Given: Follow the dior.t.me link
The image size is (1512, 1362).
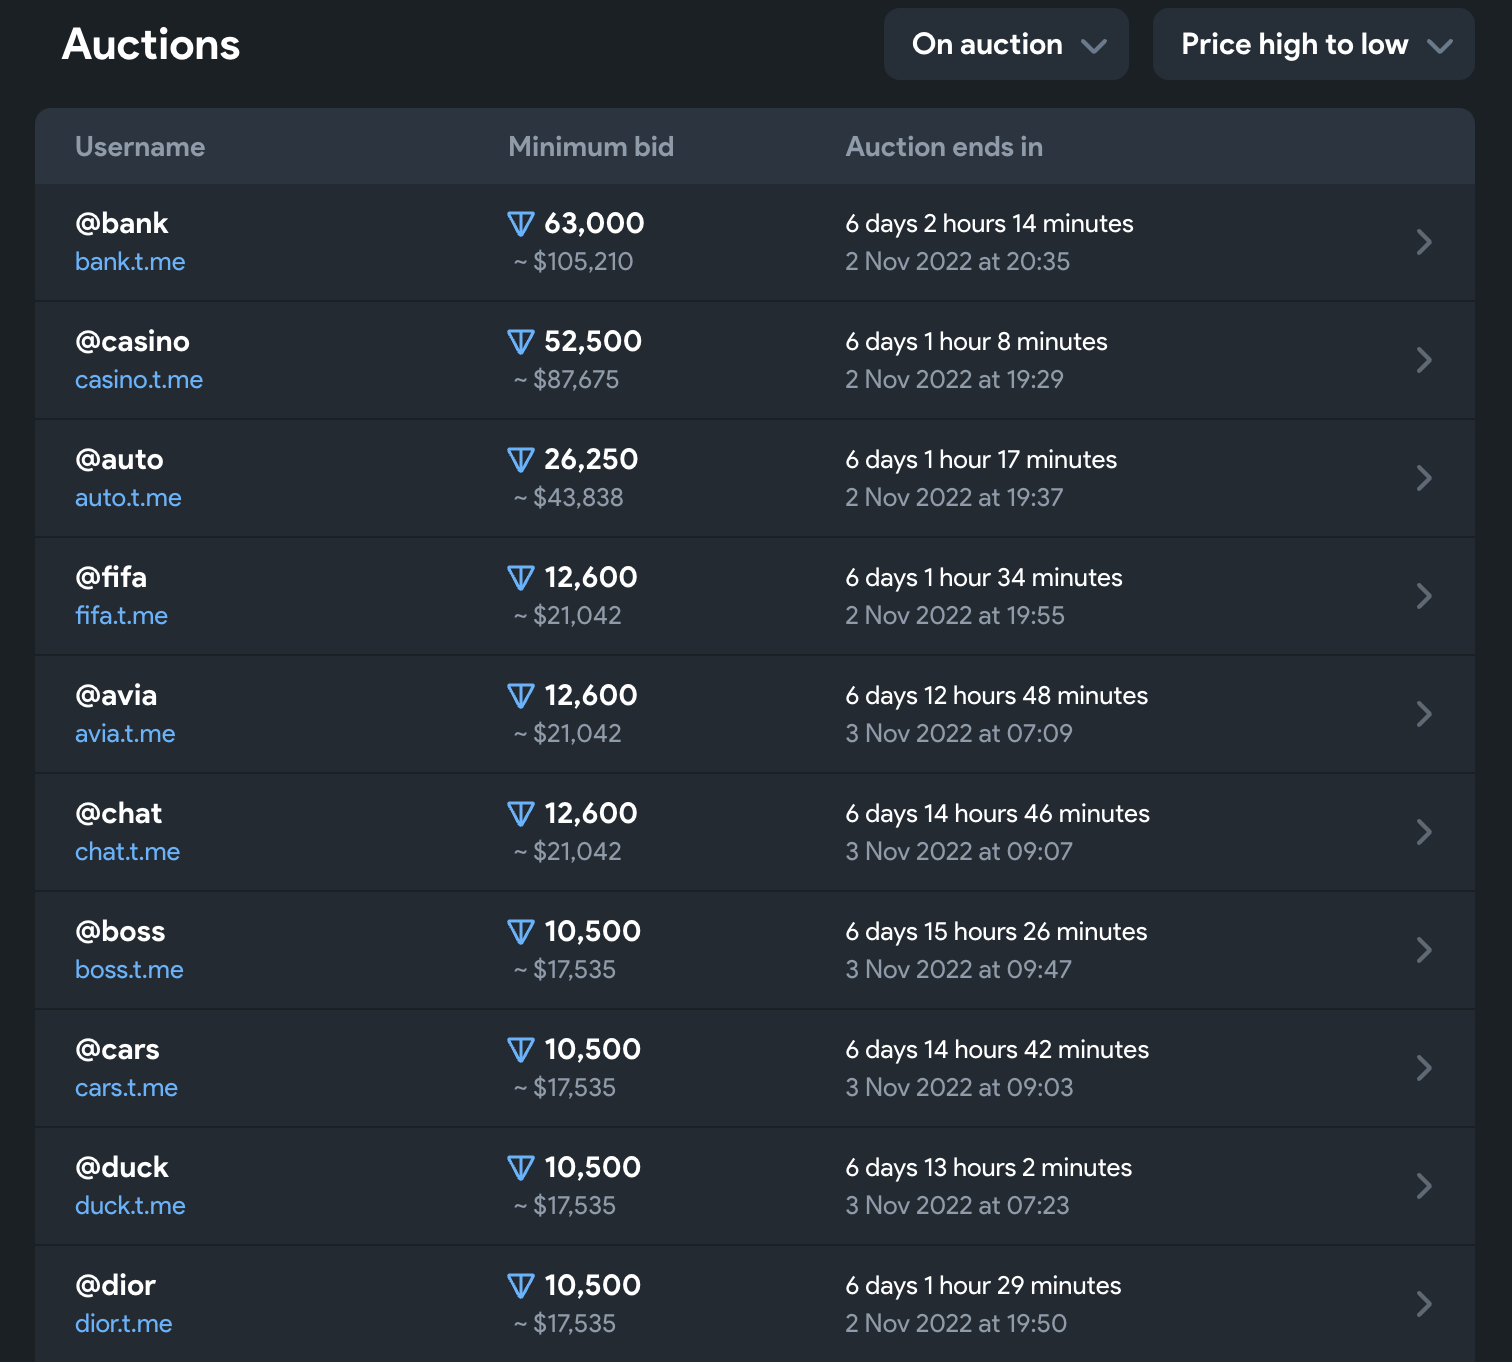Looking at the screenshot, I should [x=123, y=1324].
